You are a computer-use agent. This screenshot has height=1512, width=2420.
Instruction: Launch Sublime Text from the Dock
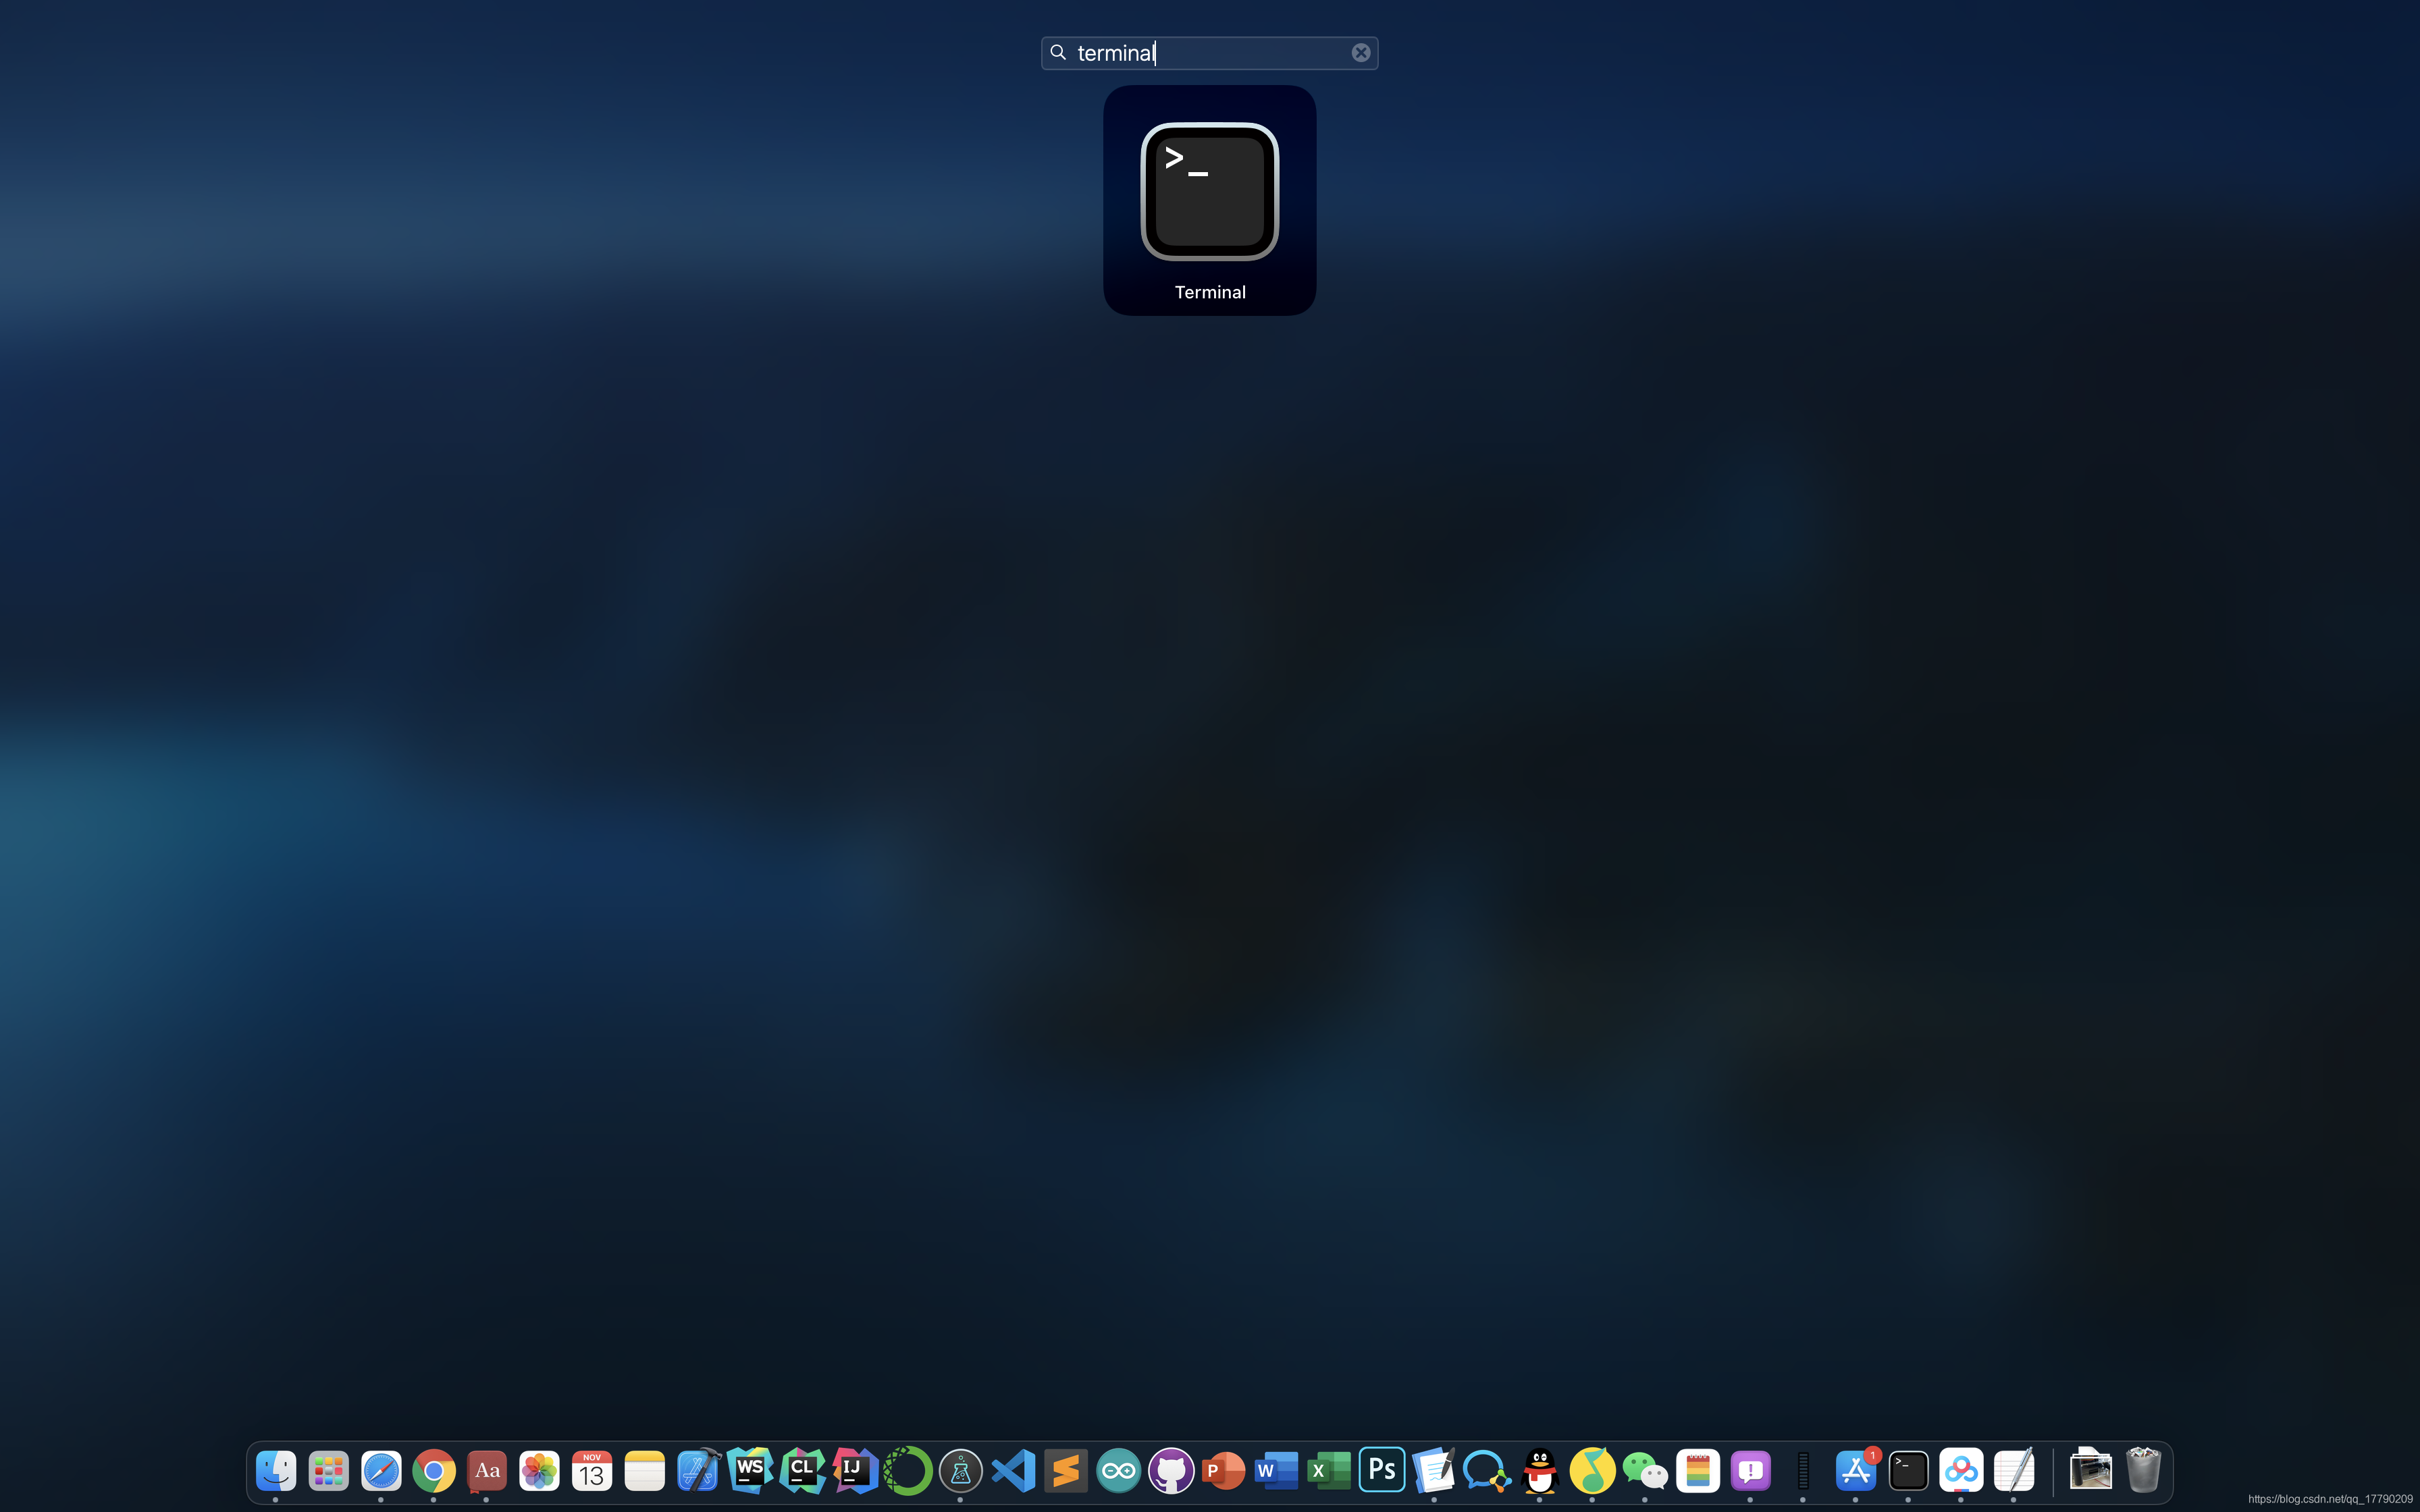coord(1066,1470)
